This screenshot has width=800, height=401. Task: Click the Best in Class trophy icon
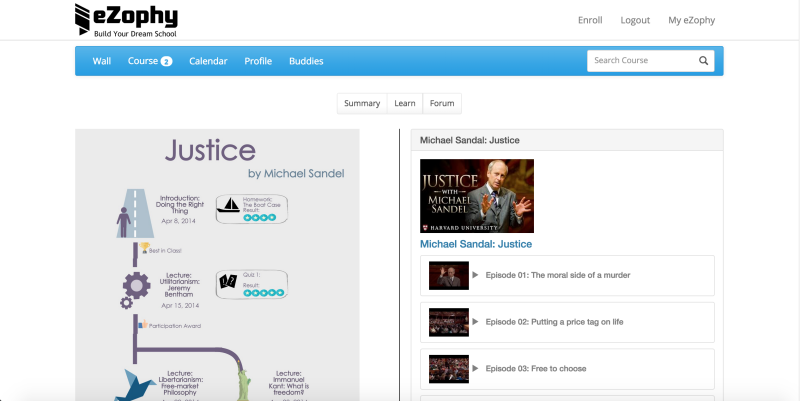click(144, 248)
